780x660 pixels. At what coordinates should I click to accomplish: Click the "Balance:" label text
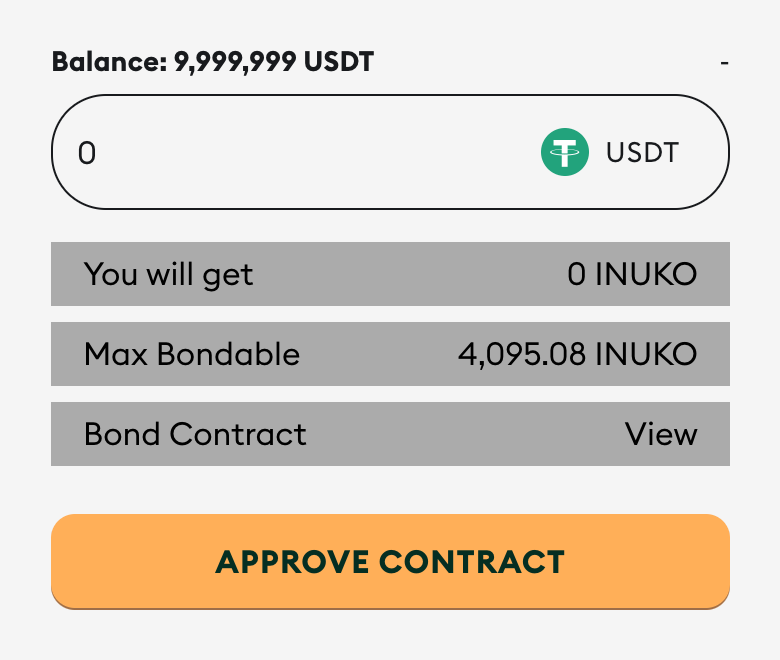110,62
